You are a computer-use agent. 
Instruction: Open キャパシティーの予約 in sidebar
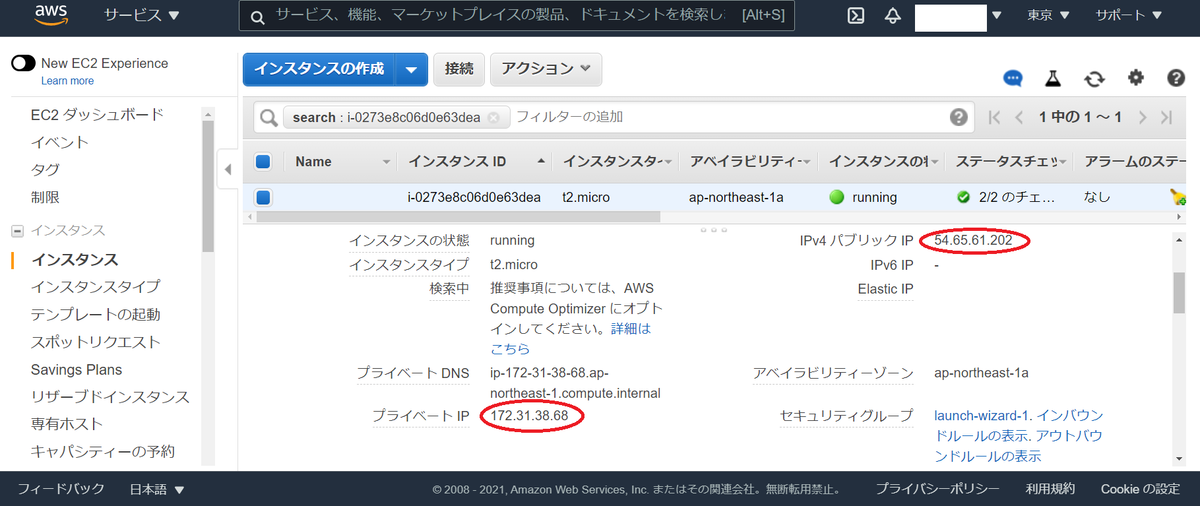point(102,451)
